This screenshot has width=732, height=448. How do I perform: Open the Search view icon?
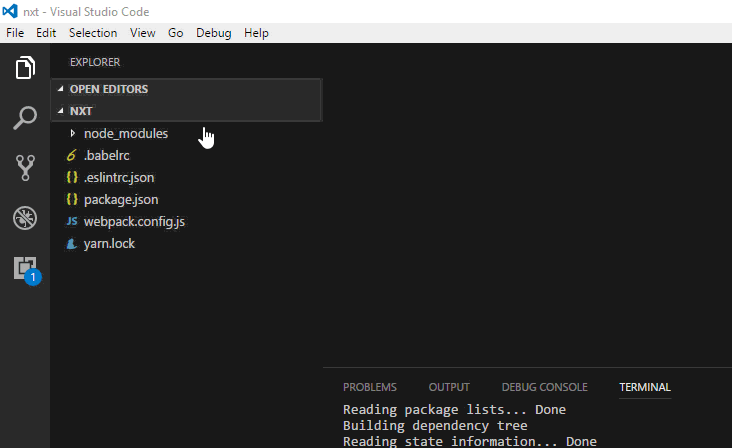(x=25, y=119)
